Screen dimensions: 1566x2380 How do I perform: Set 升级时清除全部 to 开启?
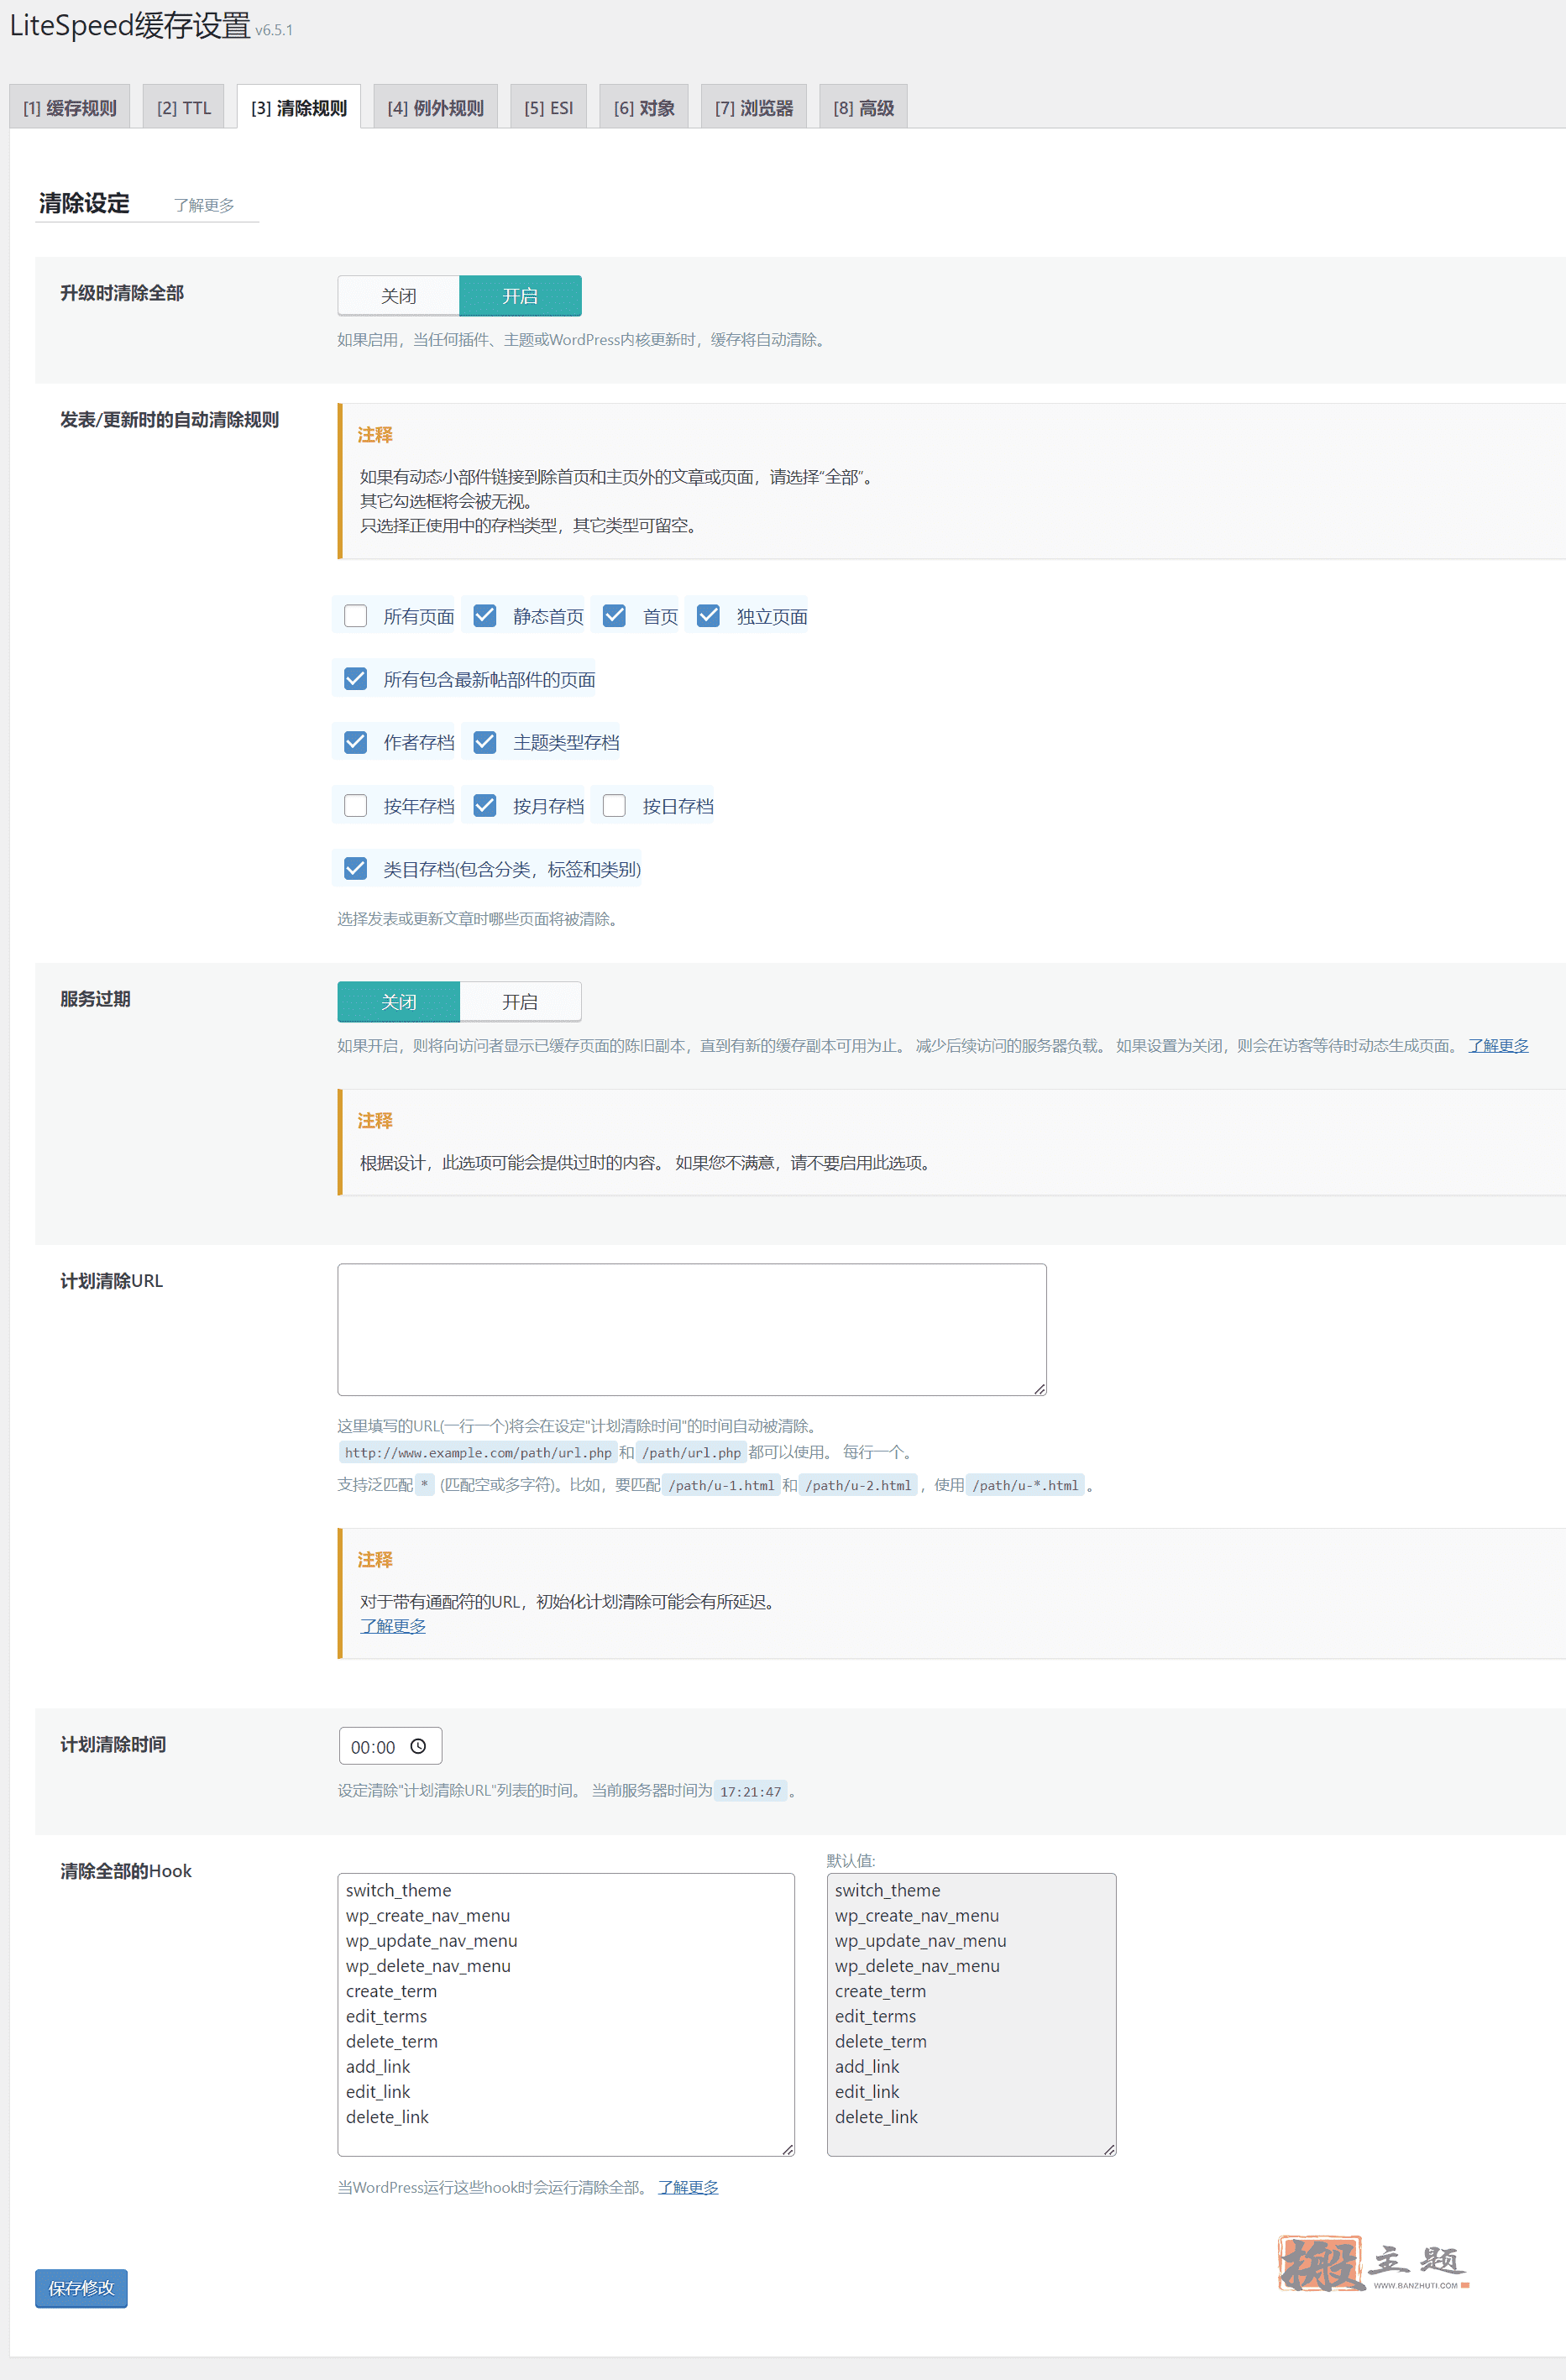(520, 296)
